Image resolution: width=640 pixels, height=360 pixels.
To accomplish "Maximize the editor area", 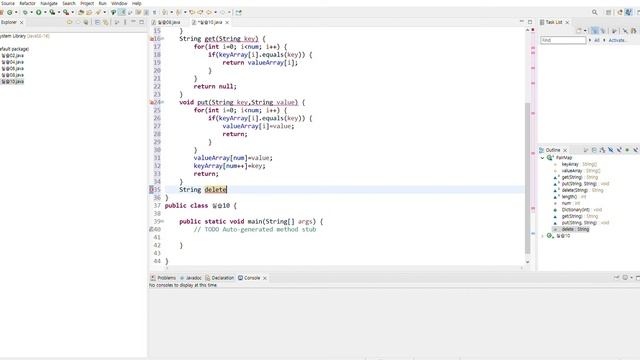I will coord(530,22).
